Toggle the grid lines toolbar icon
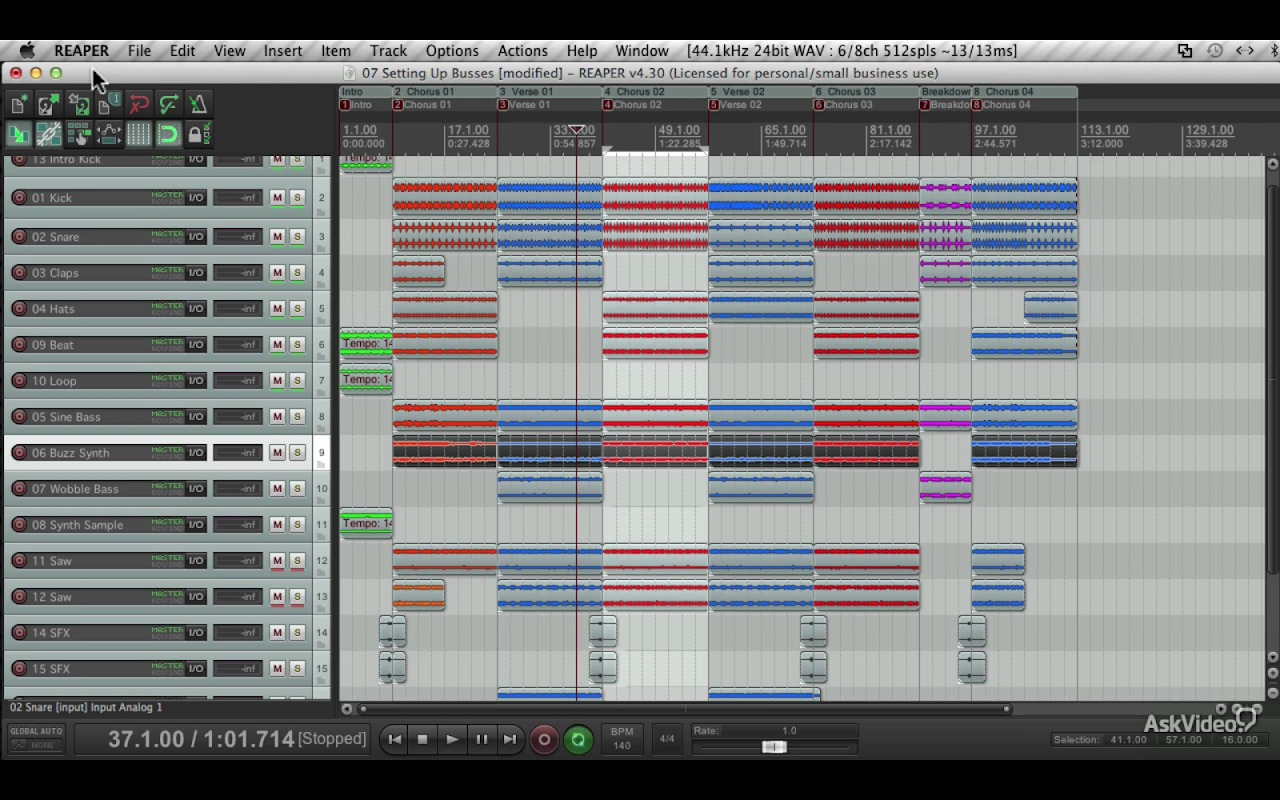 [x=139, y=134]
